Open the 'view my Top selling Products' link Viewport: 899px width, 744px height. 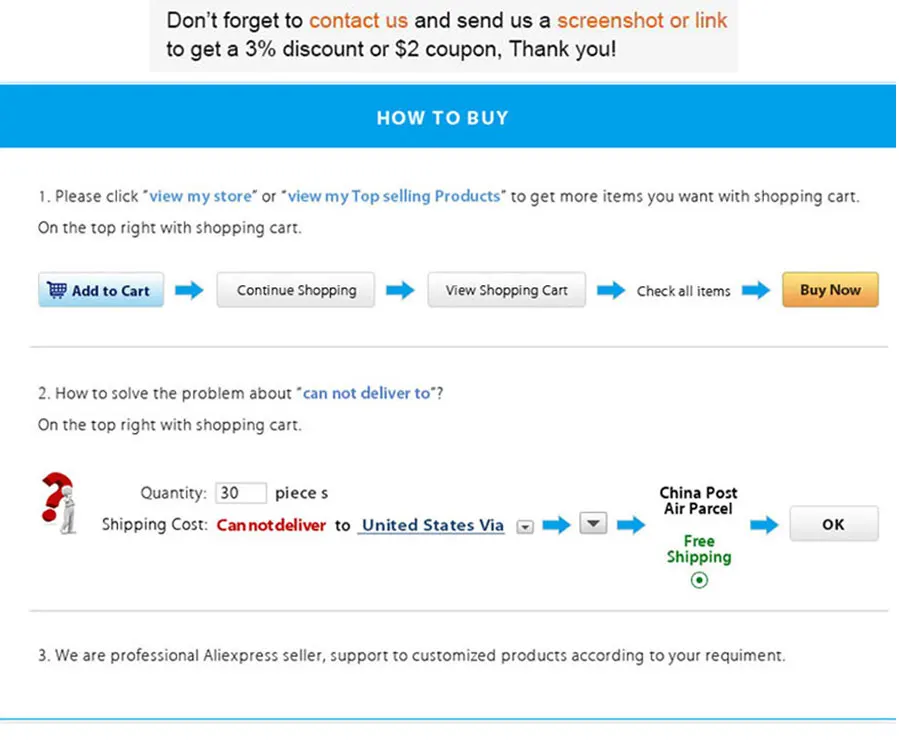point(394,197)
